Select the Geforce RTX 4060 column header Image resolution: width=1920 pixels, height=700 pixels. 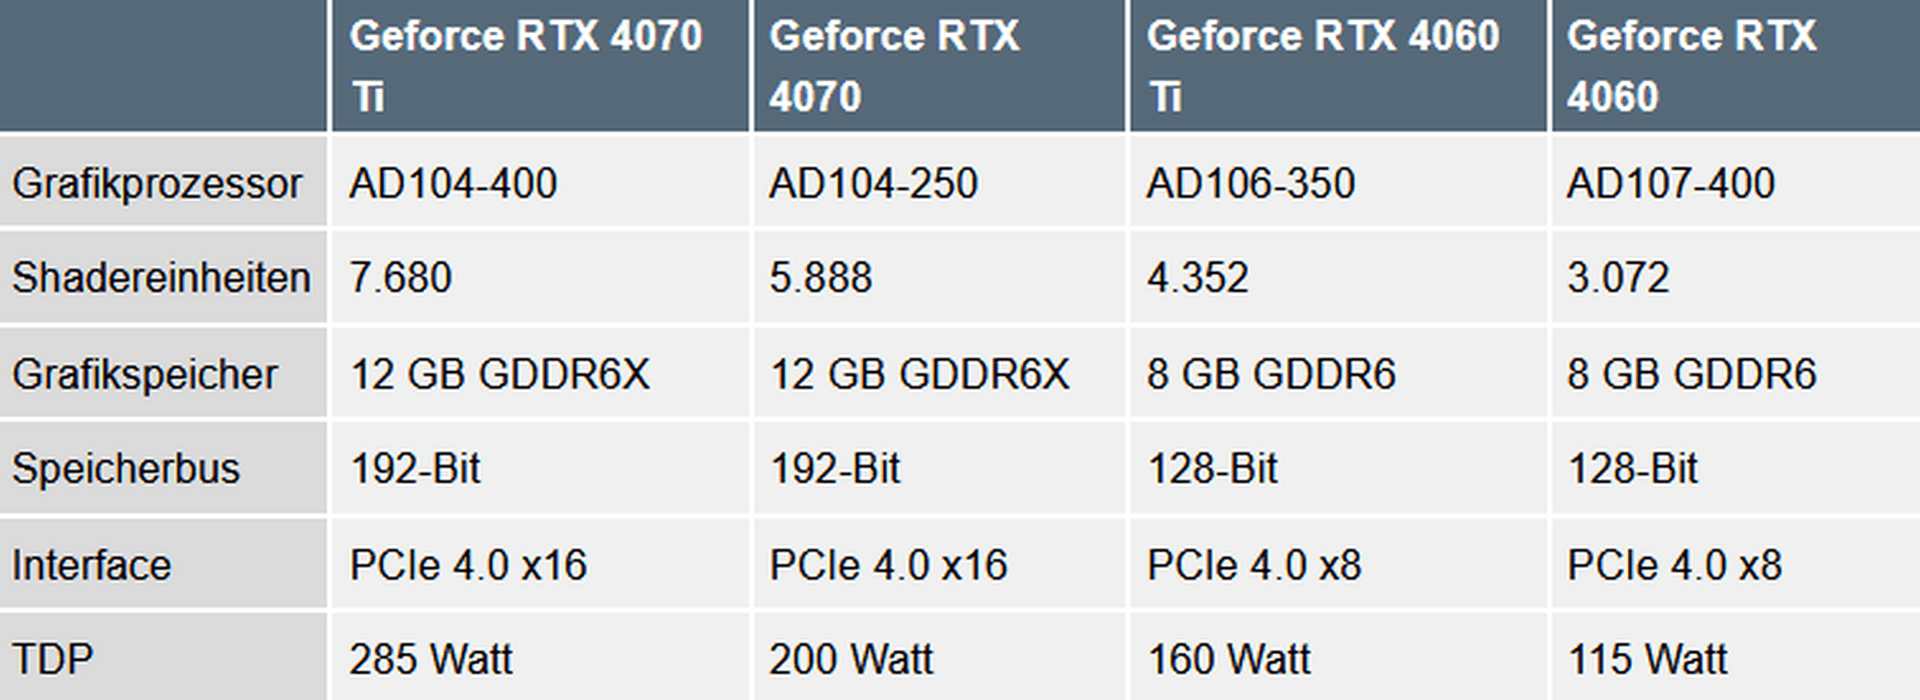tap(1691, 66)
